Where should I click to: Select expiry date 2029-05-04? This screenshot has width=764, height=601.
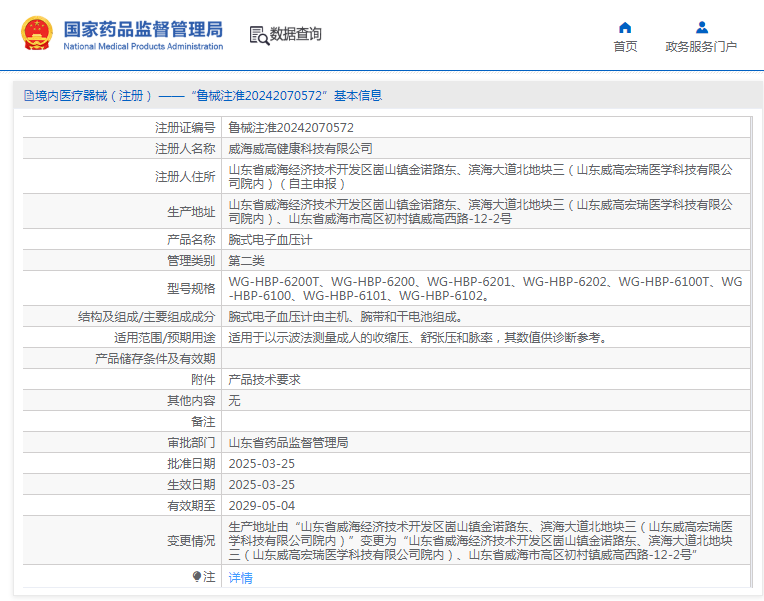pyautogui.click(x=262, y=505)
